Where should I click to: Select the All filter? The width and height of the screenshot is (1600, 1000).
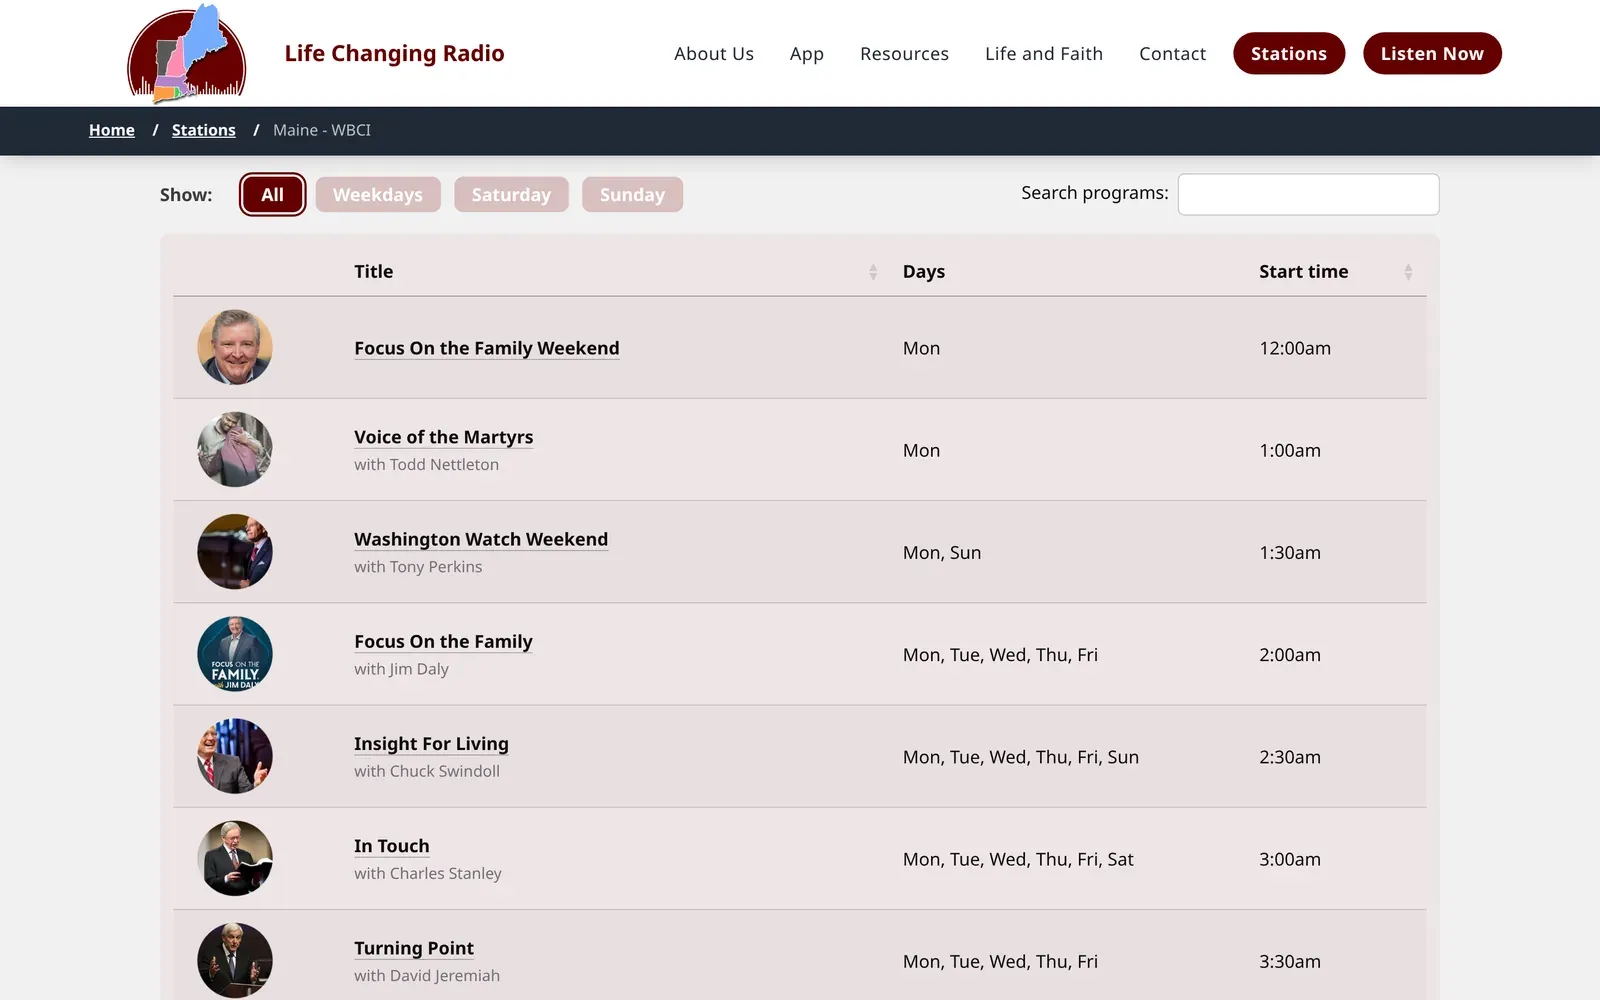click(272, 194)
